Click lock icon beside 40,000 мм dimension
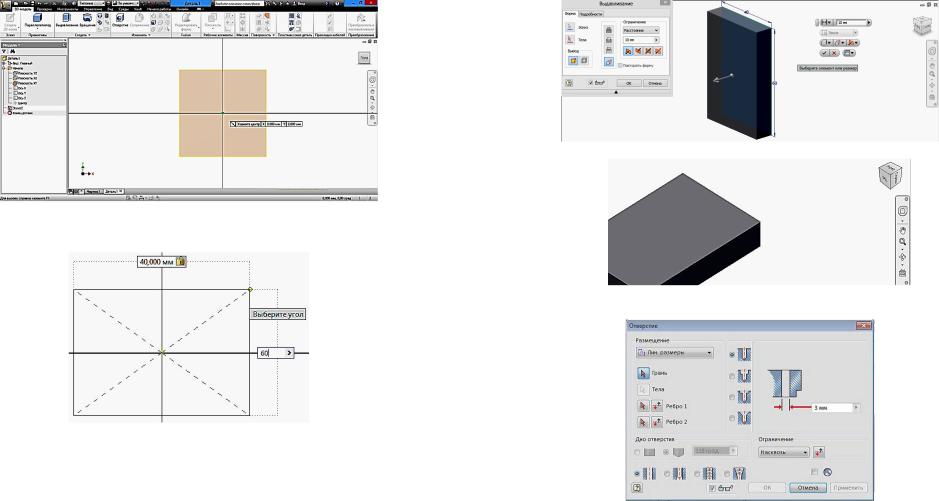This screenshot has height=501, width=939. (x=181, y=262)
